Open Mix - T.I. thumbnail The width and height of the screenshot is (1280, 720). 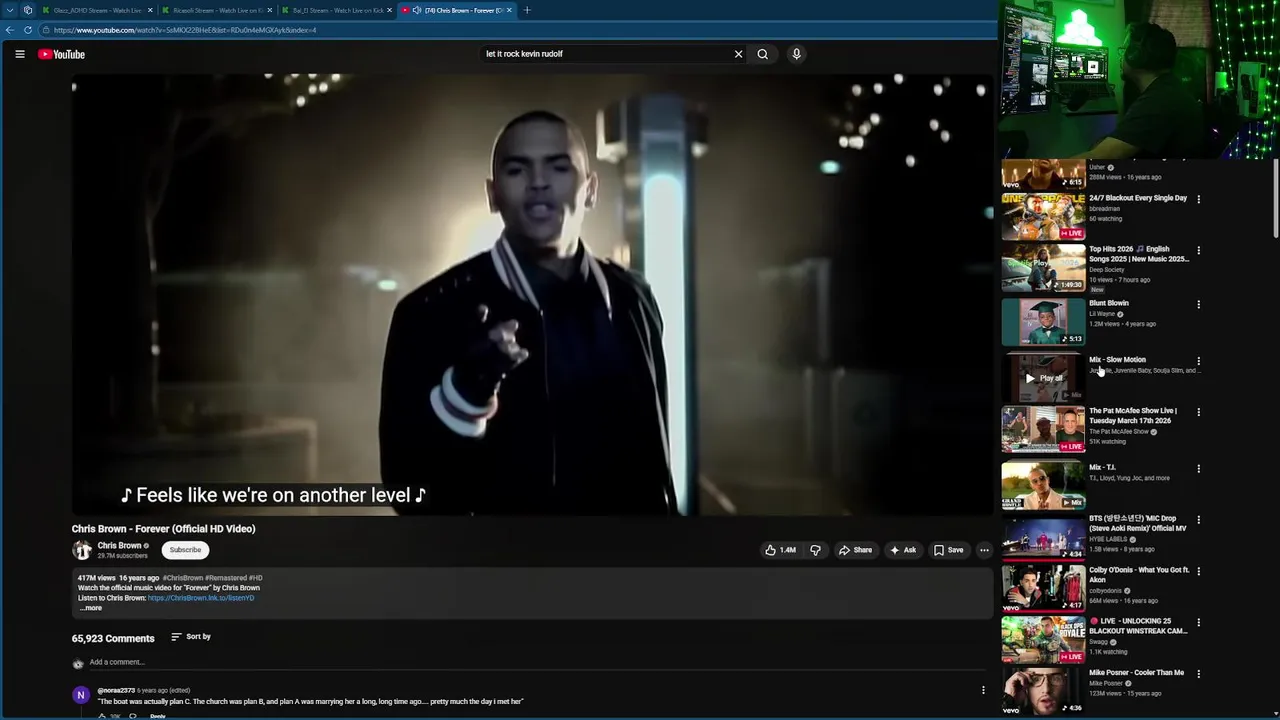point(1043,485)
